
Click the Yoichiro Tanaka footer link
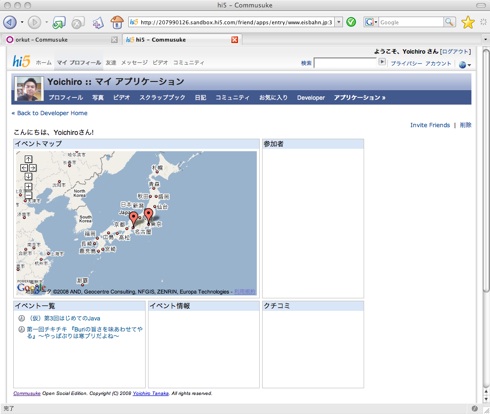[x=151, y=393]
